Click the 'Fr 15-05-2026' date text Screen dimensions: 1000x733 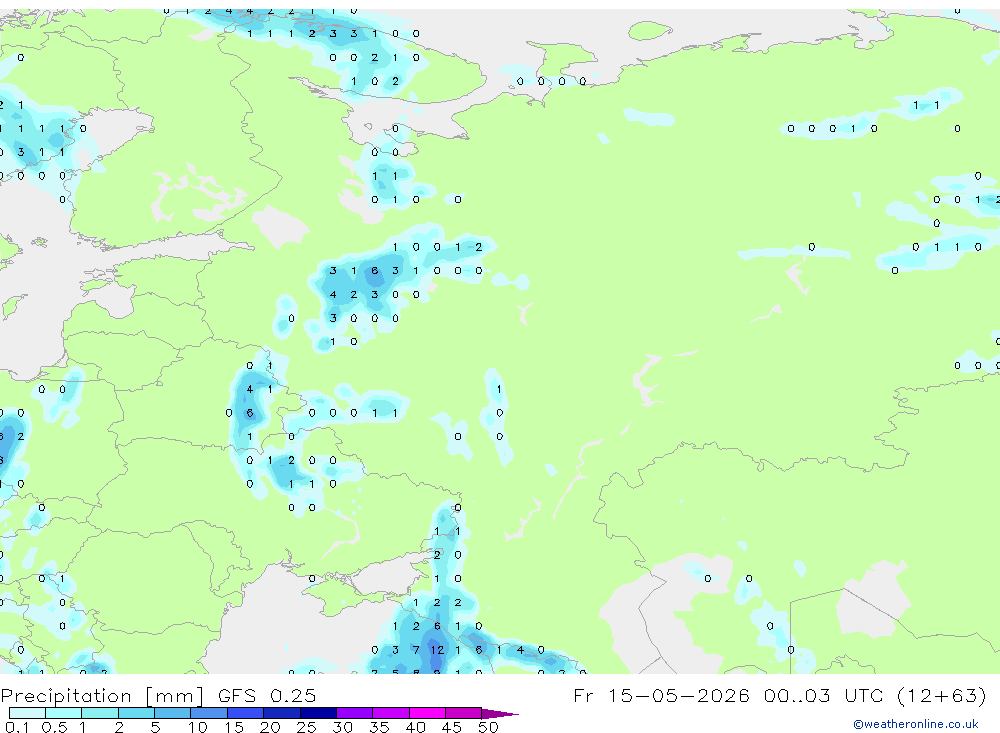(661, 695)
